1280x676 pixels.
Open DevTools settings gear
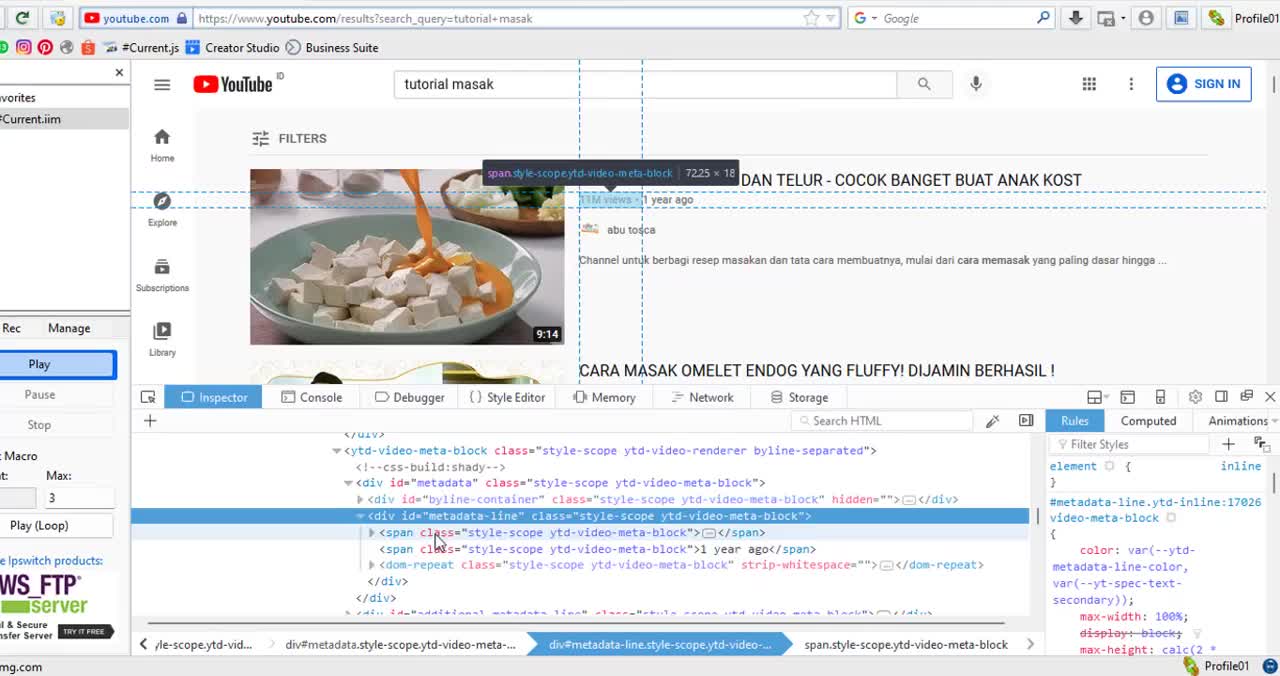click(1195, 397)
